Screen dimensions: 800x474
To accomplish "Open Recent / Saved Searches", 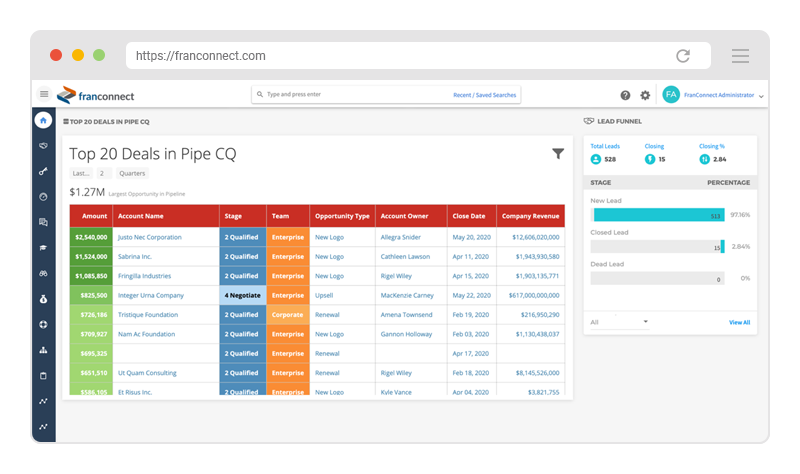I will click(485, 95).
